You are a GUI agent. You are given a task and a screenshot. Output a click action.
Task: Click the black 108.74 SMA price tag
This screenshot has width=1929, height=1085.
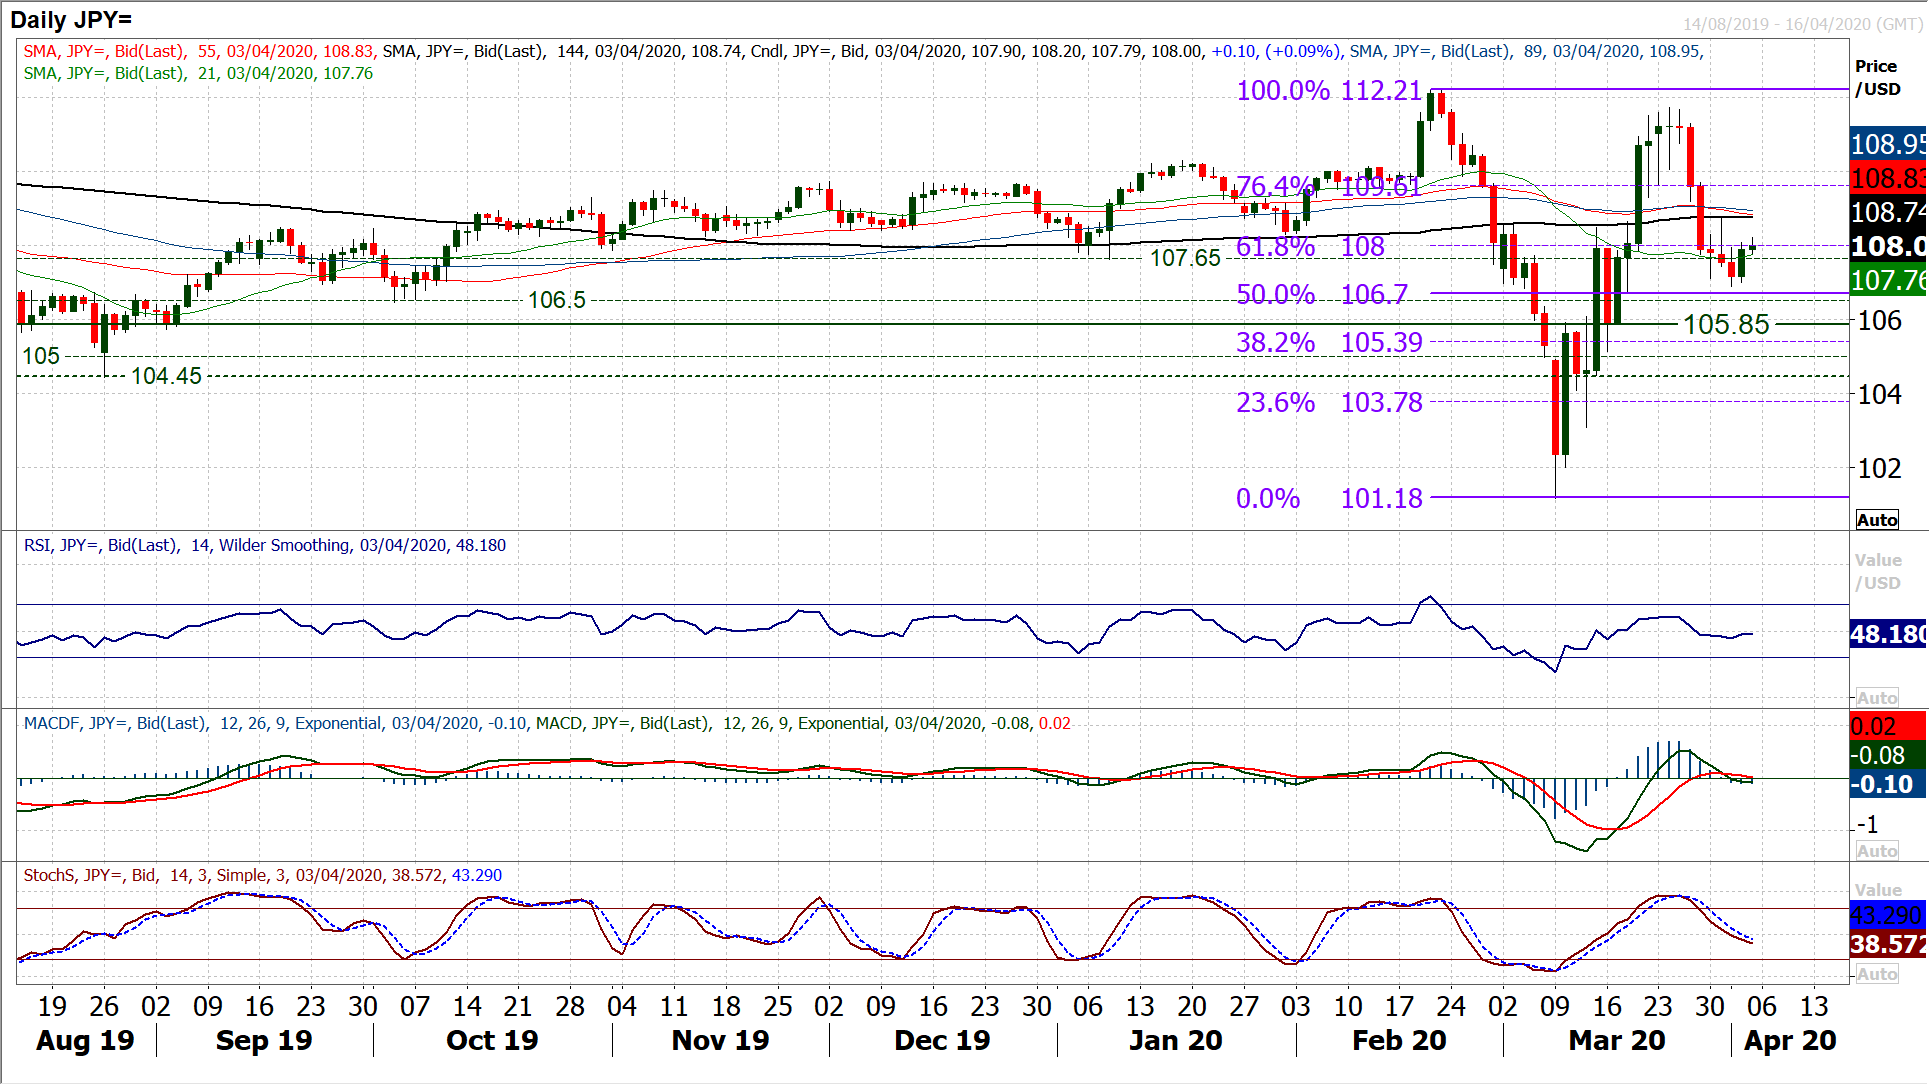click(1888, 212)
